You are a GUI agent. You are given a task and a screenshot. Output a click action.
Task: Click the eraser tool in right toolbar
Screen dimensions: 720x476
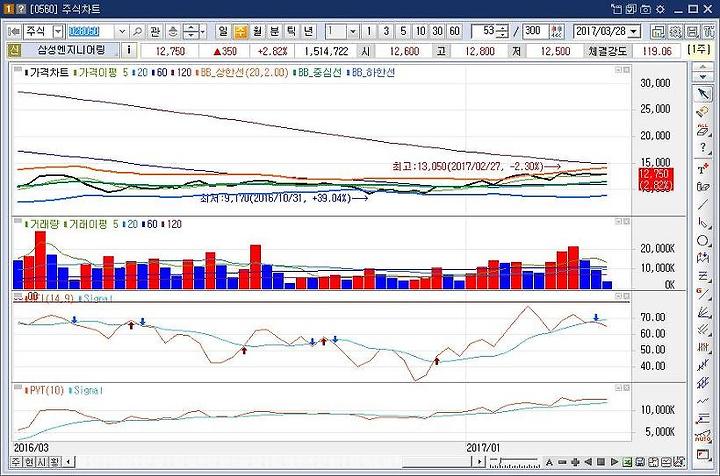pyautogui.click(x=703, y=112)
